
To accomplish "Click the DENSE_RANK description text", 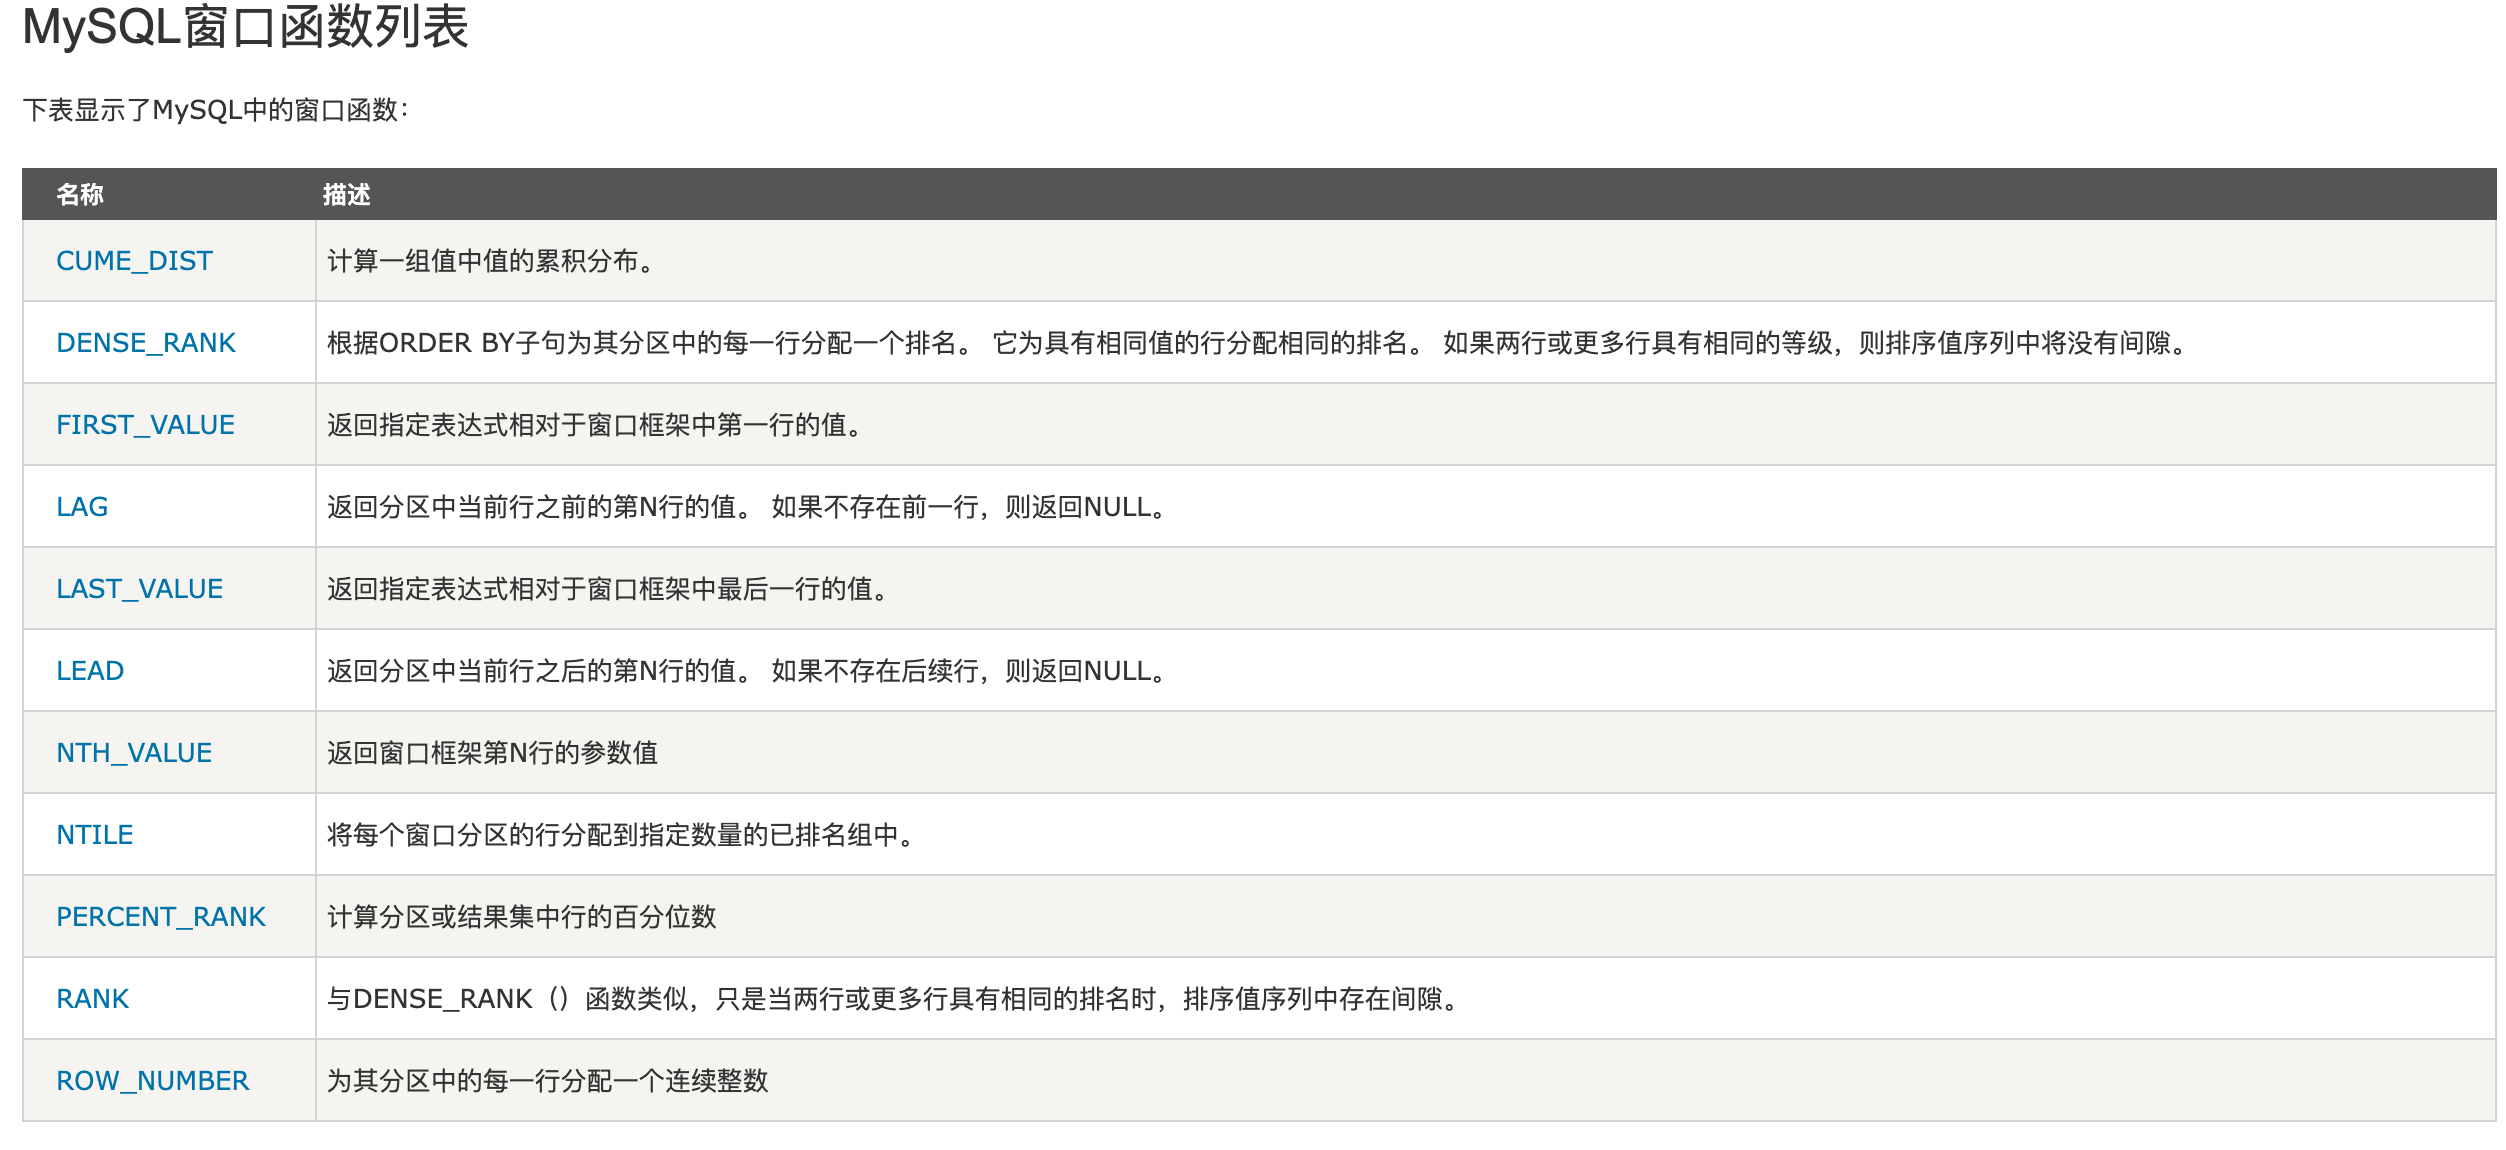I will point(1255,343).
